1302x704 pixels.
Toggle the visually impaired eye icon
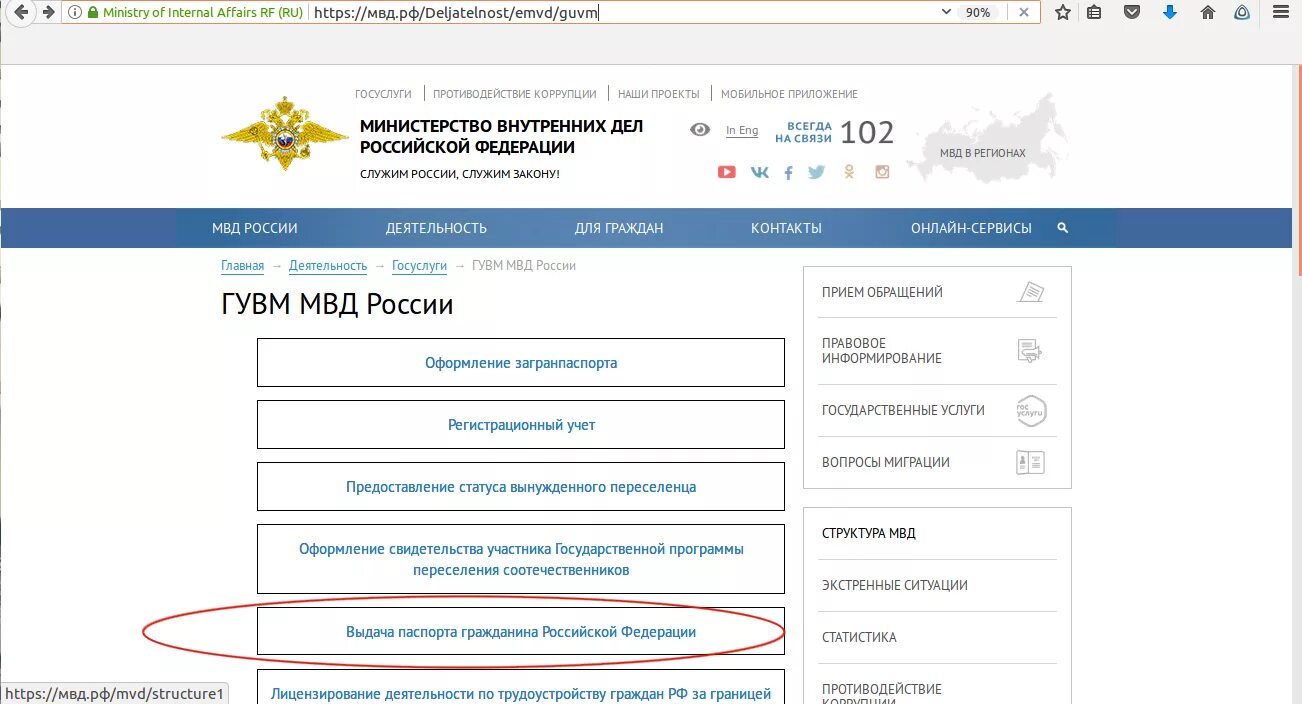click(700, 130)
